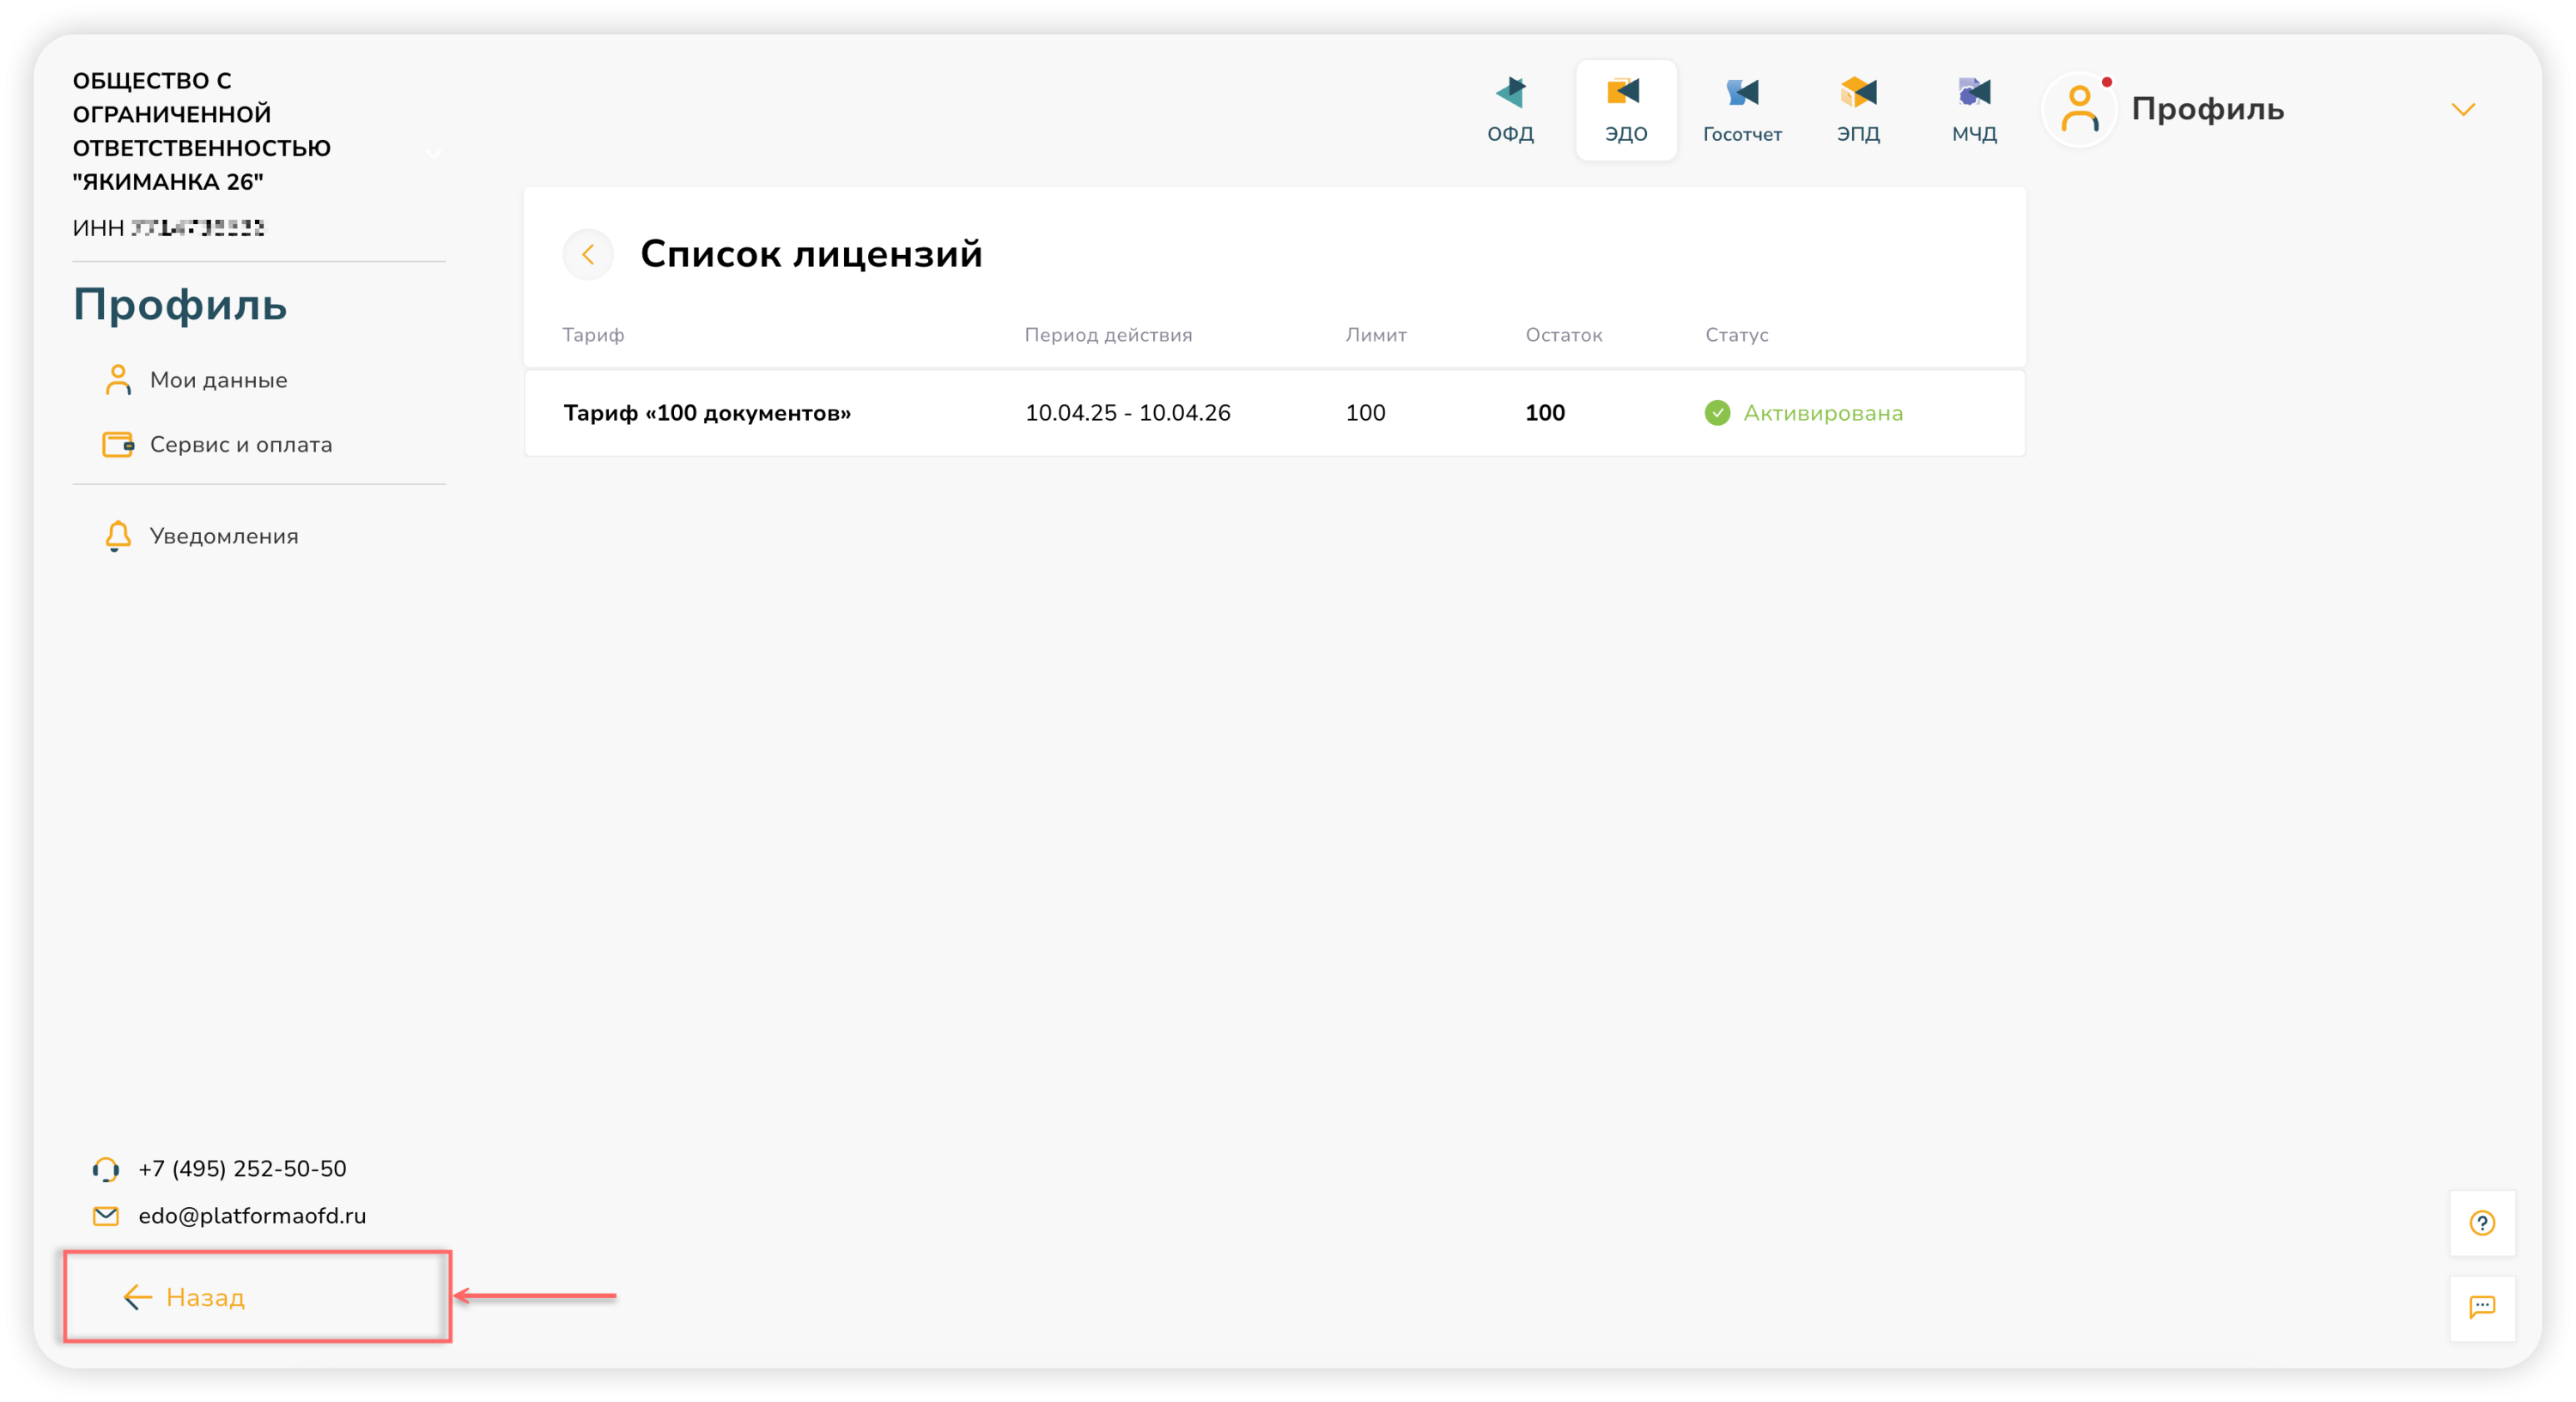Open Мои данные menu item
This screenshot has width=2576, height=1402.
coord(218,380)
